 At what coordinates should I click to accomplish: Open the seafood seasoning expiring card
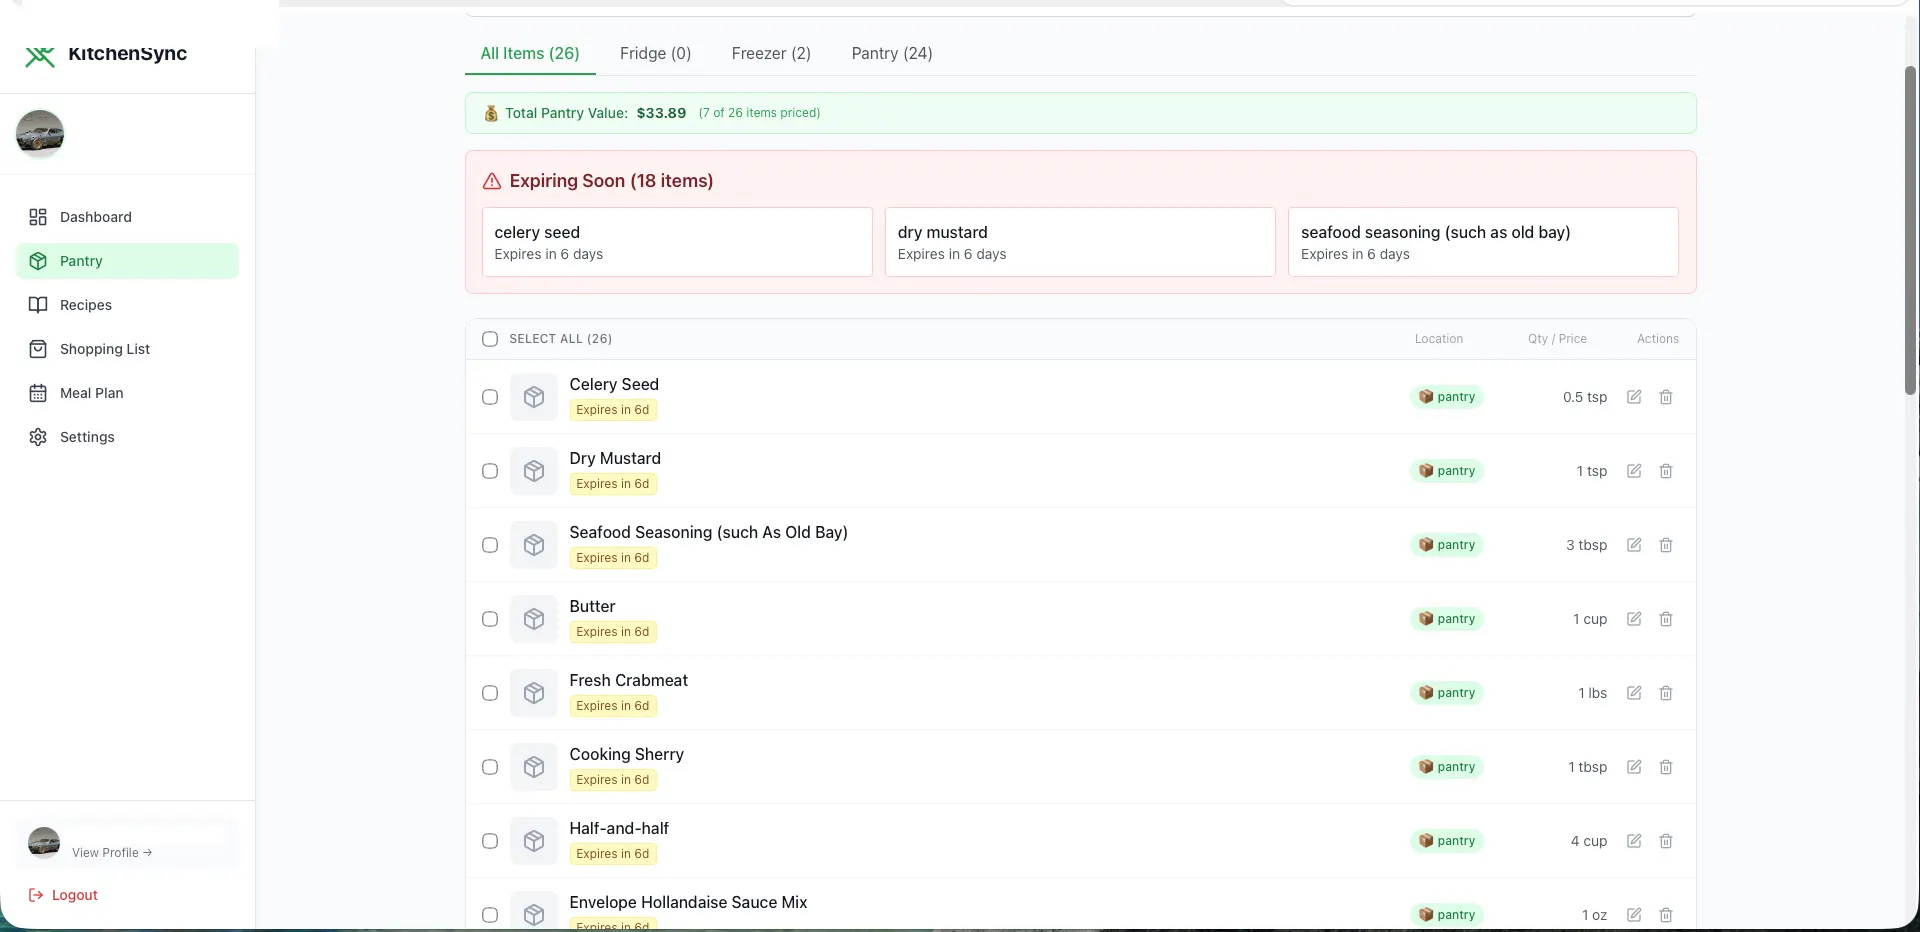pyautogui.click(x=1483, y=242)
